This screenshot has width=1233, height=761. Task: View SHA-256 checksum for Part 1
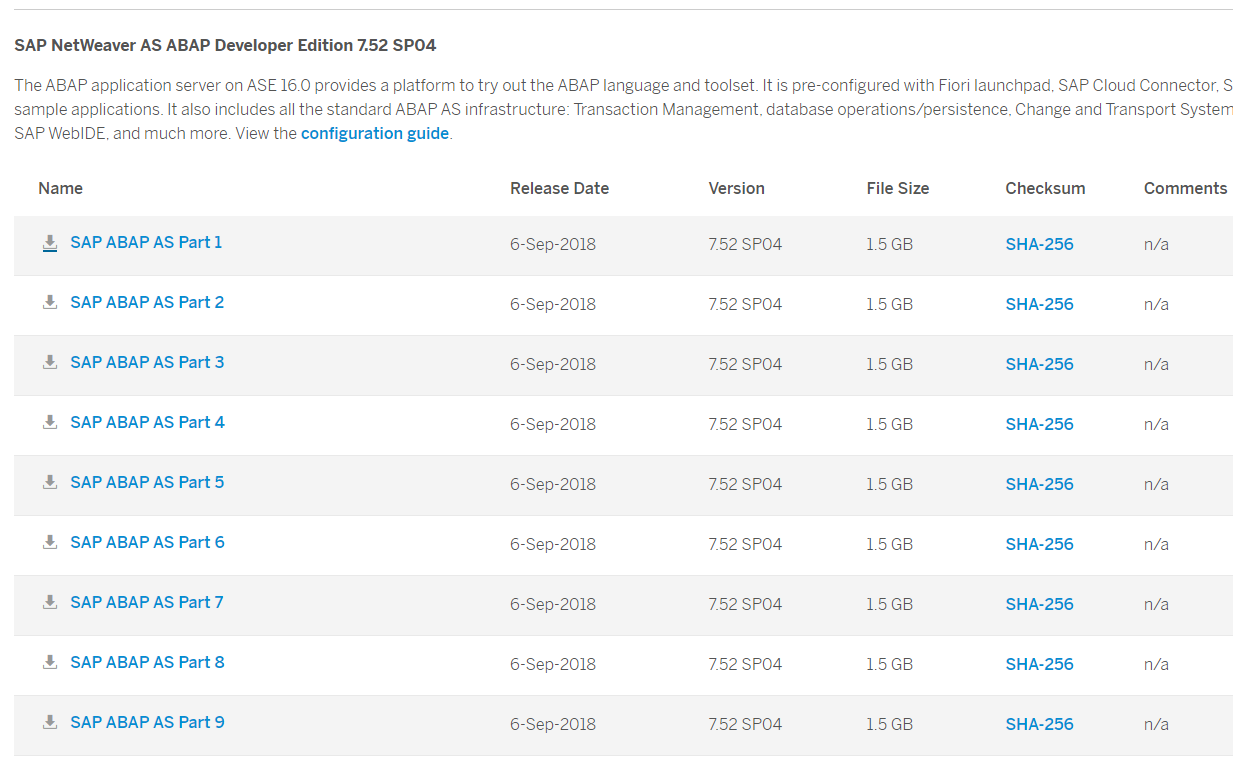[x=1039, y=244]
